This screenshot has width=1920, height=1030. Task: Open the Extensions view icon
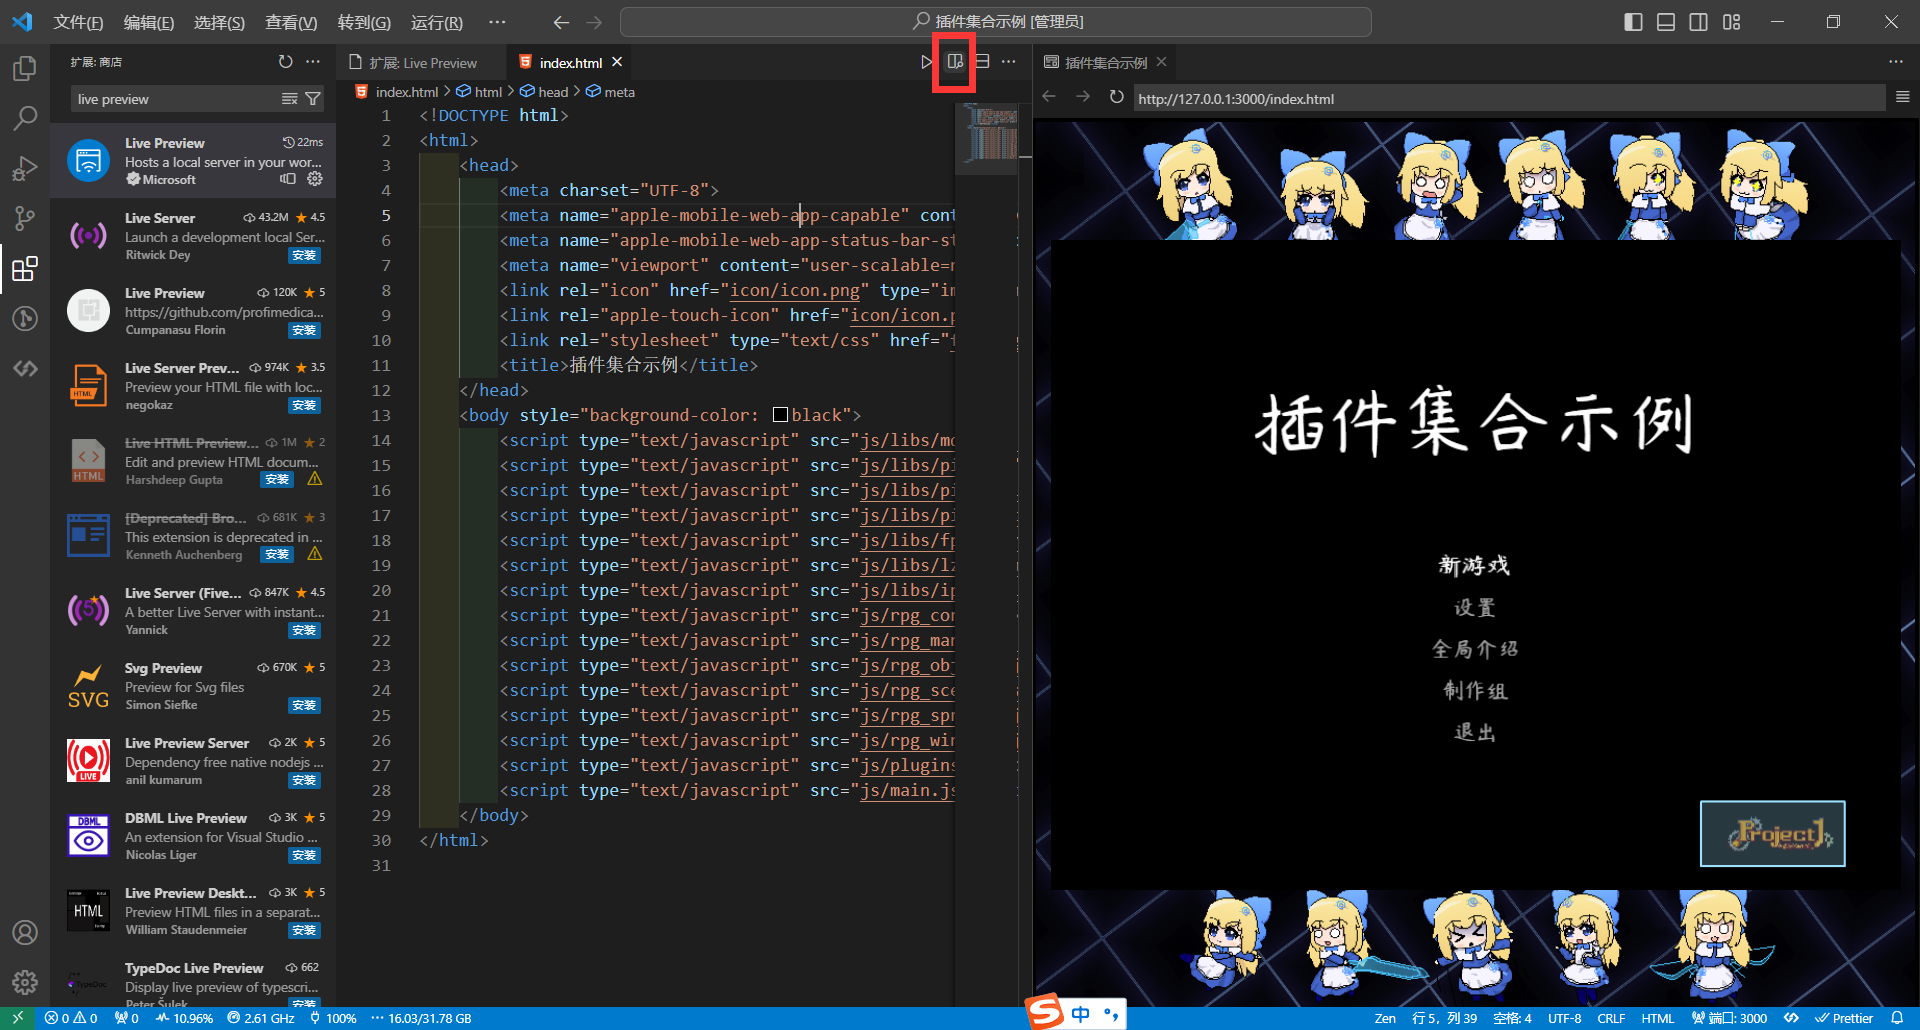[24, 268]
